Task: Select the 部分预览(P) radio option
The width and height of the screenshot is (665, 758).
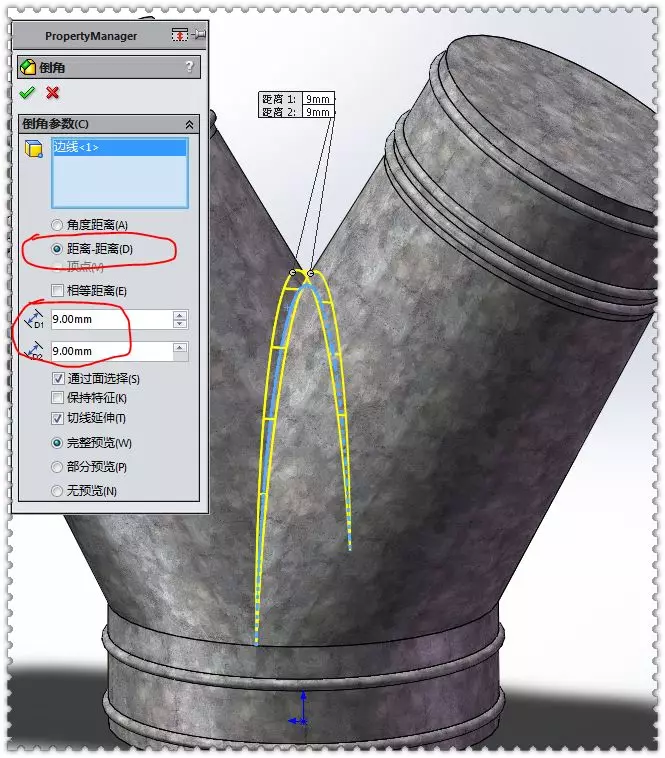Action: coord(57,467)
